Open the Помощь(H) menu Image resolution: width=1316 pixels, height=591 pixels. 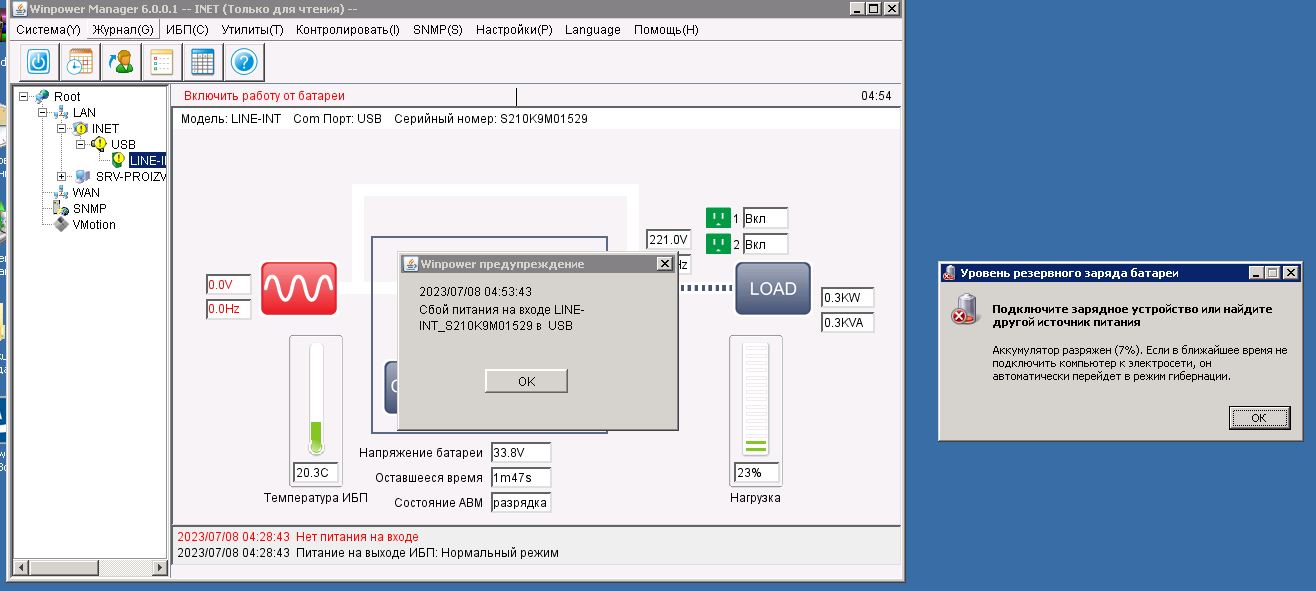pos(666,30)
